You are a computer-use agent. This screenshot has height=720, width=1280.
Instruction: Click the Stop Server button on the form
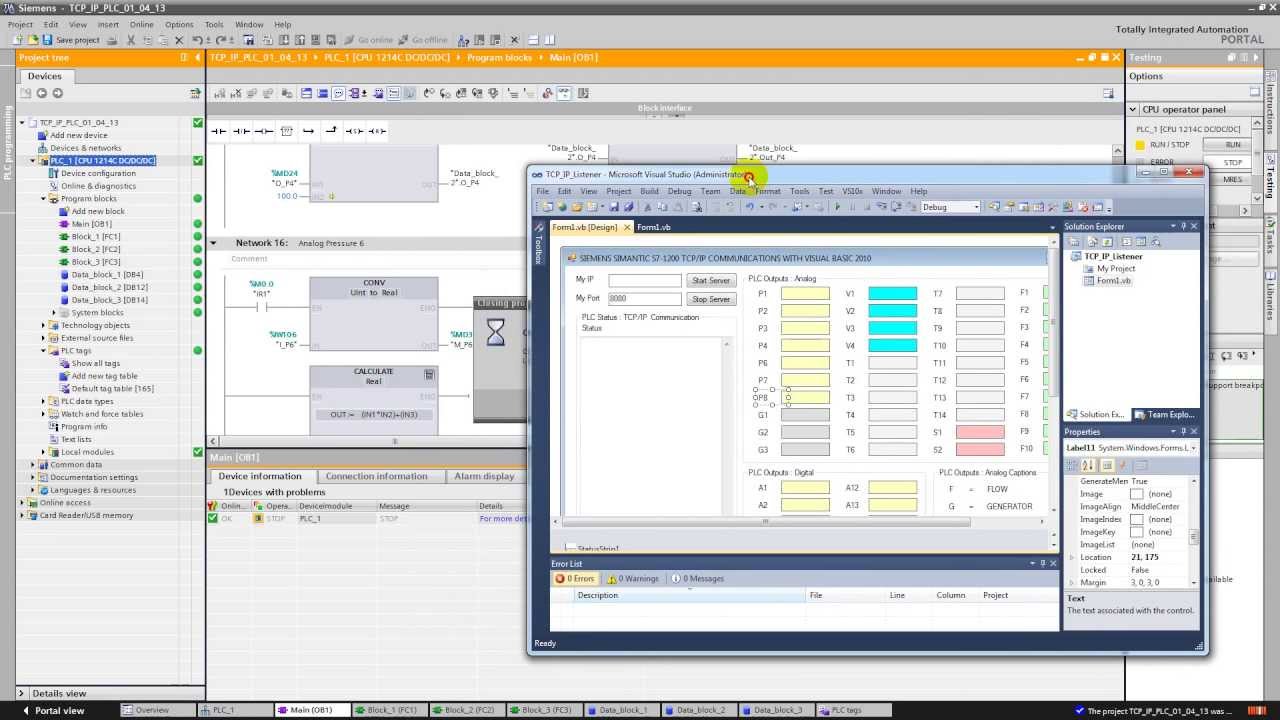pyautogui.click(x=711, y=299)
